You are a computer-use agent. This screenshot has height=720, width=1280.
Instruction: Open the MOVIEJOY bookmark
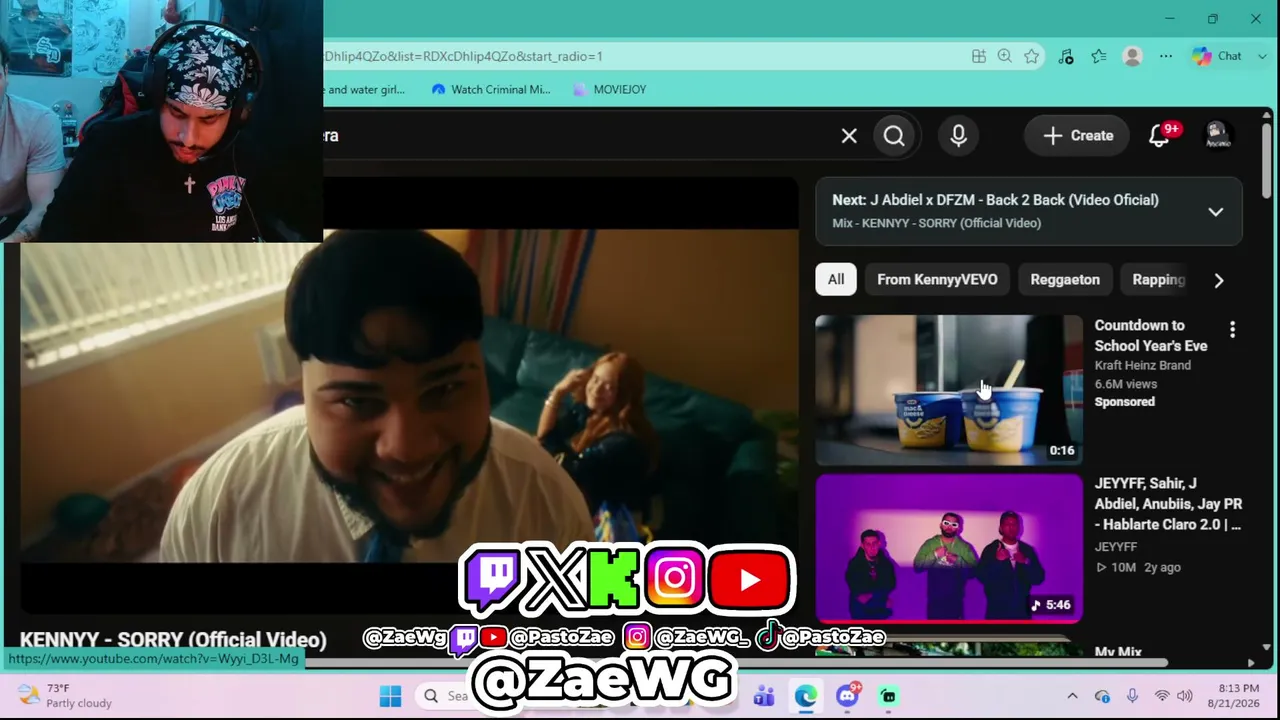coord(609,89)
